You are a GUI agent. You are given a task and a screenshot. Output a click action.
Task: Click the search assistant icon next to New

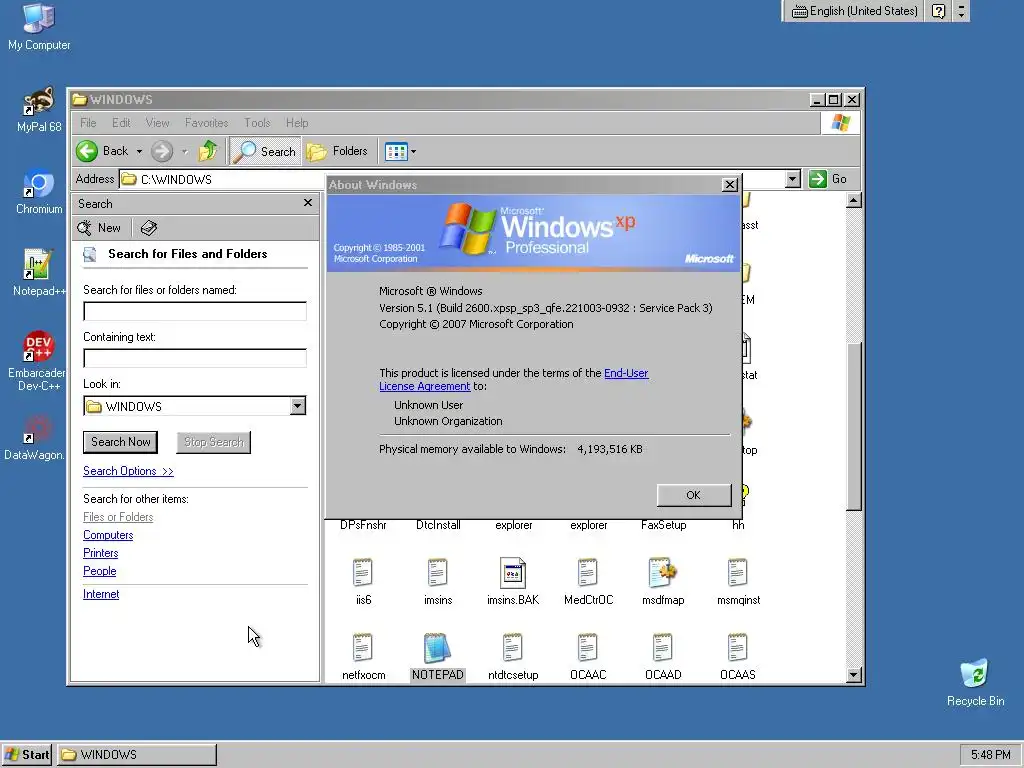pyautogui.click(x=149, y=228)
